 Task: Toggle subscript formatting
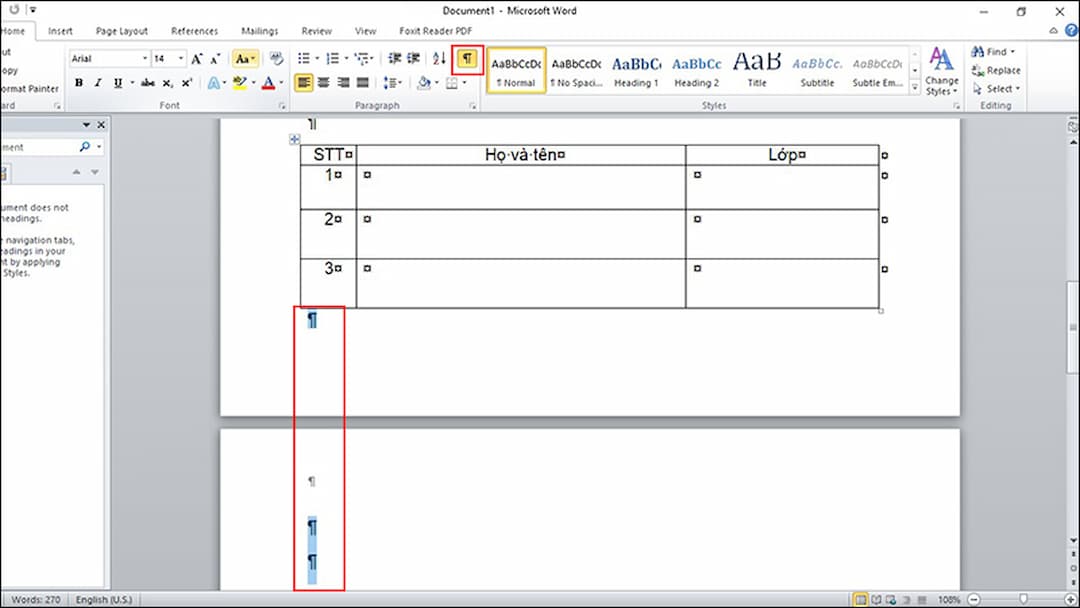coord(167,83)
